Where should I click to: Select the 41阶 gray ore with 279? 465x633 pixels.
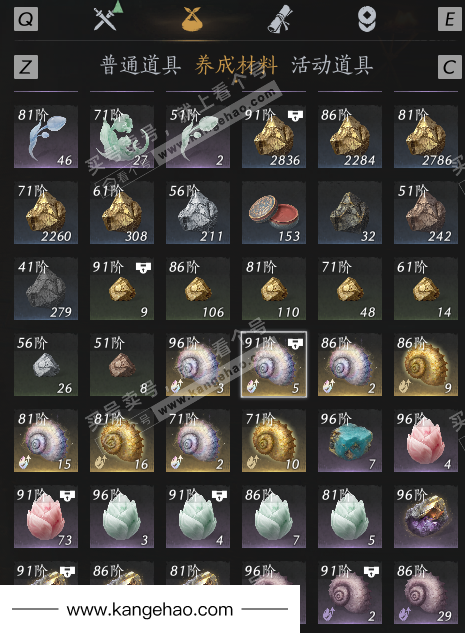click(46, 289)
